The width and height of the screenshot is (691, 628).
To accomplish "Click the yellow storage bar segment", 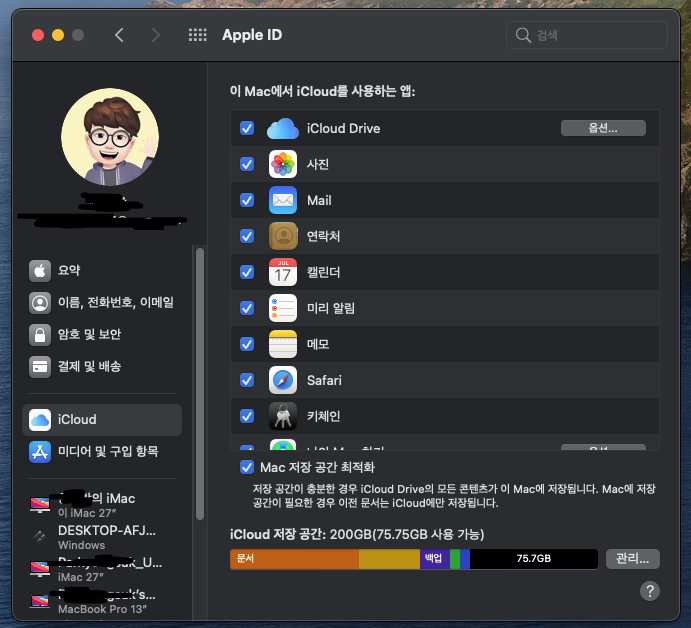I will click(389, 559).
